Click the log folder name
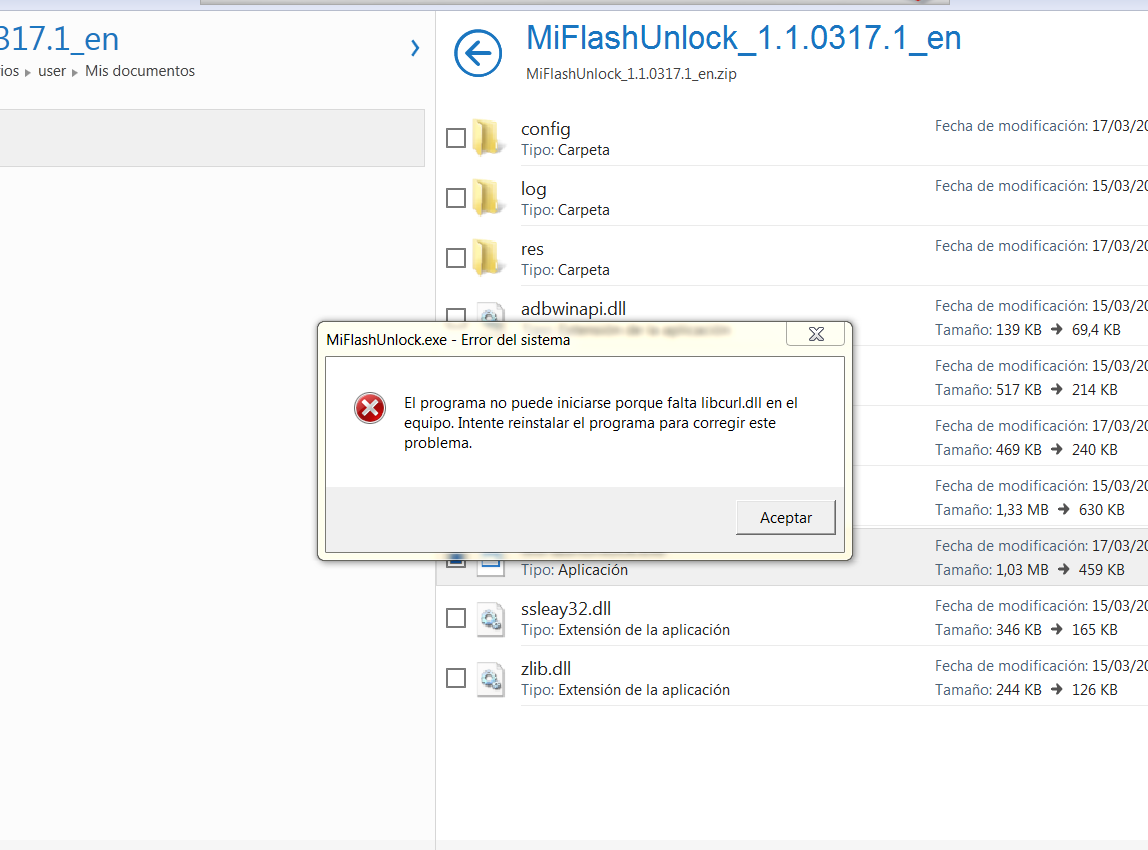 click(x=534, y=190)
